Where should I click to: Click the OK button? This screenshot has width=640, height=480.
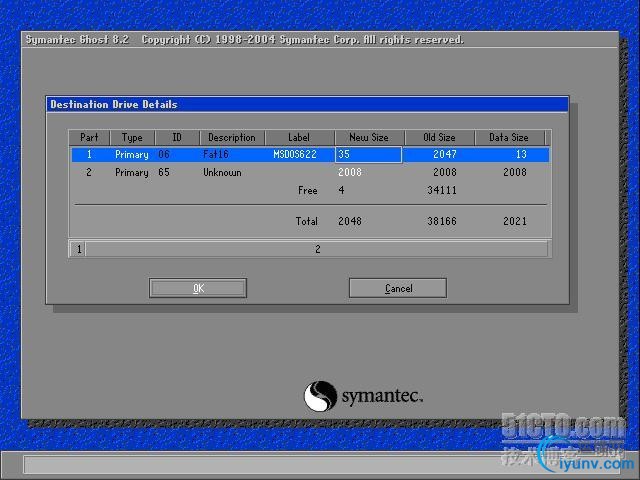click(x=198, y=288)
